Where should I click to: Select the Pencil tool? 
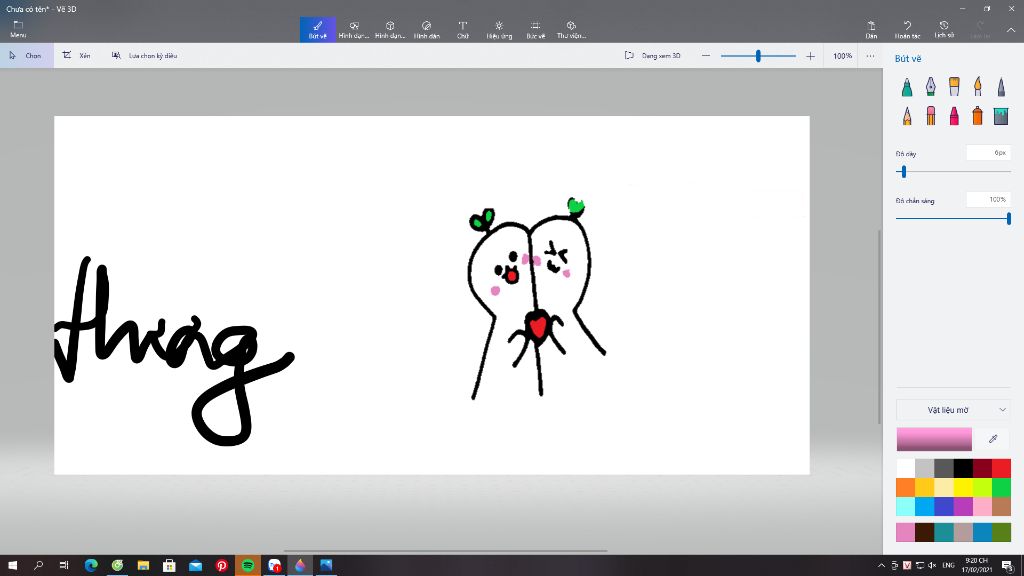pyautogui.click(x=907, y=116)
